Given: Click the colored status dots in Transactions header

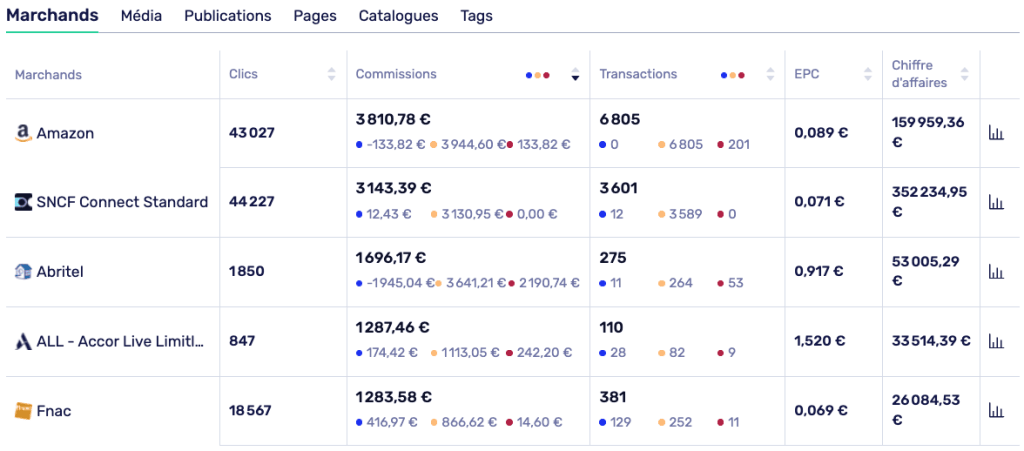Looking at the screenshot, I should [733, 75].
